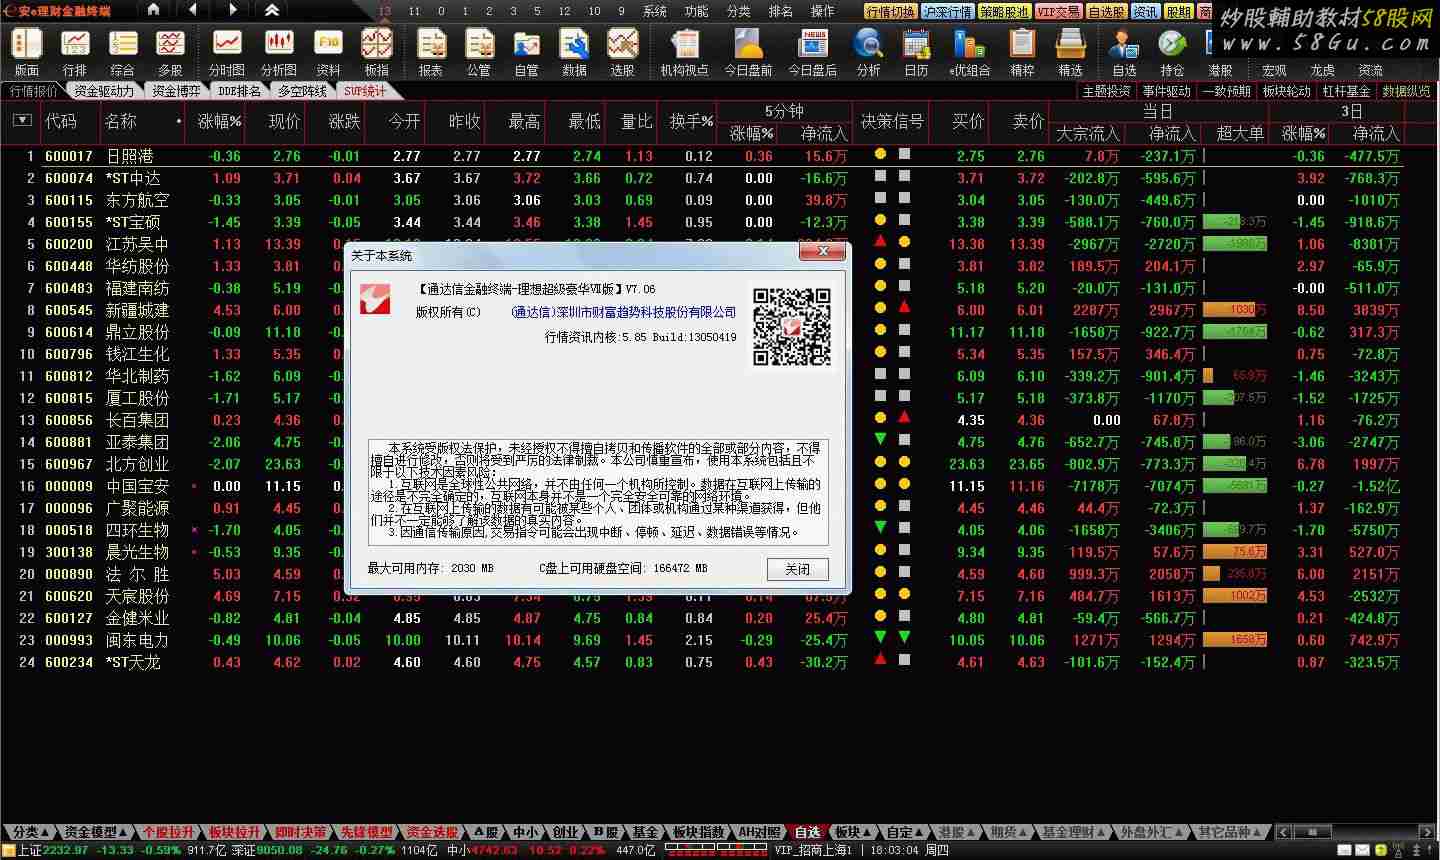The height and width of the screenshot is (860, 1440).
Task: Select the 多股 multi-stock view icon
Action: click(170, 52)
